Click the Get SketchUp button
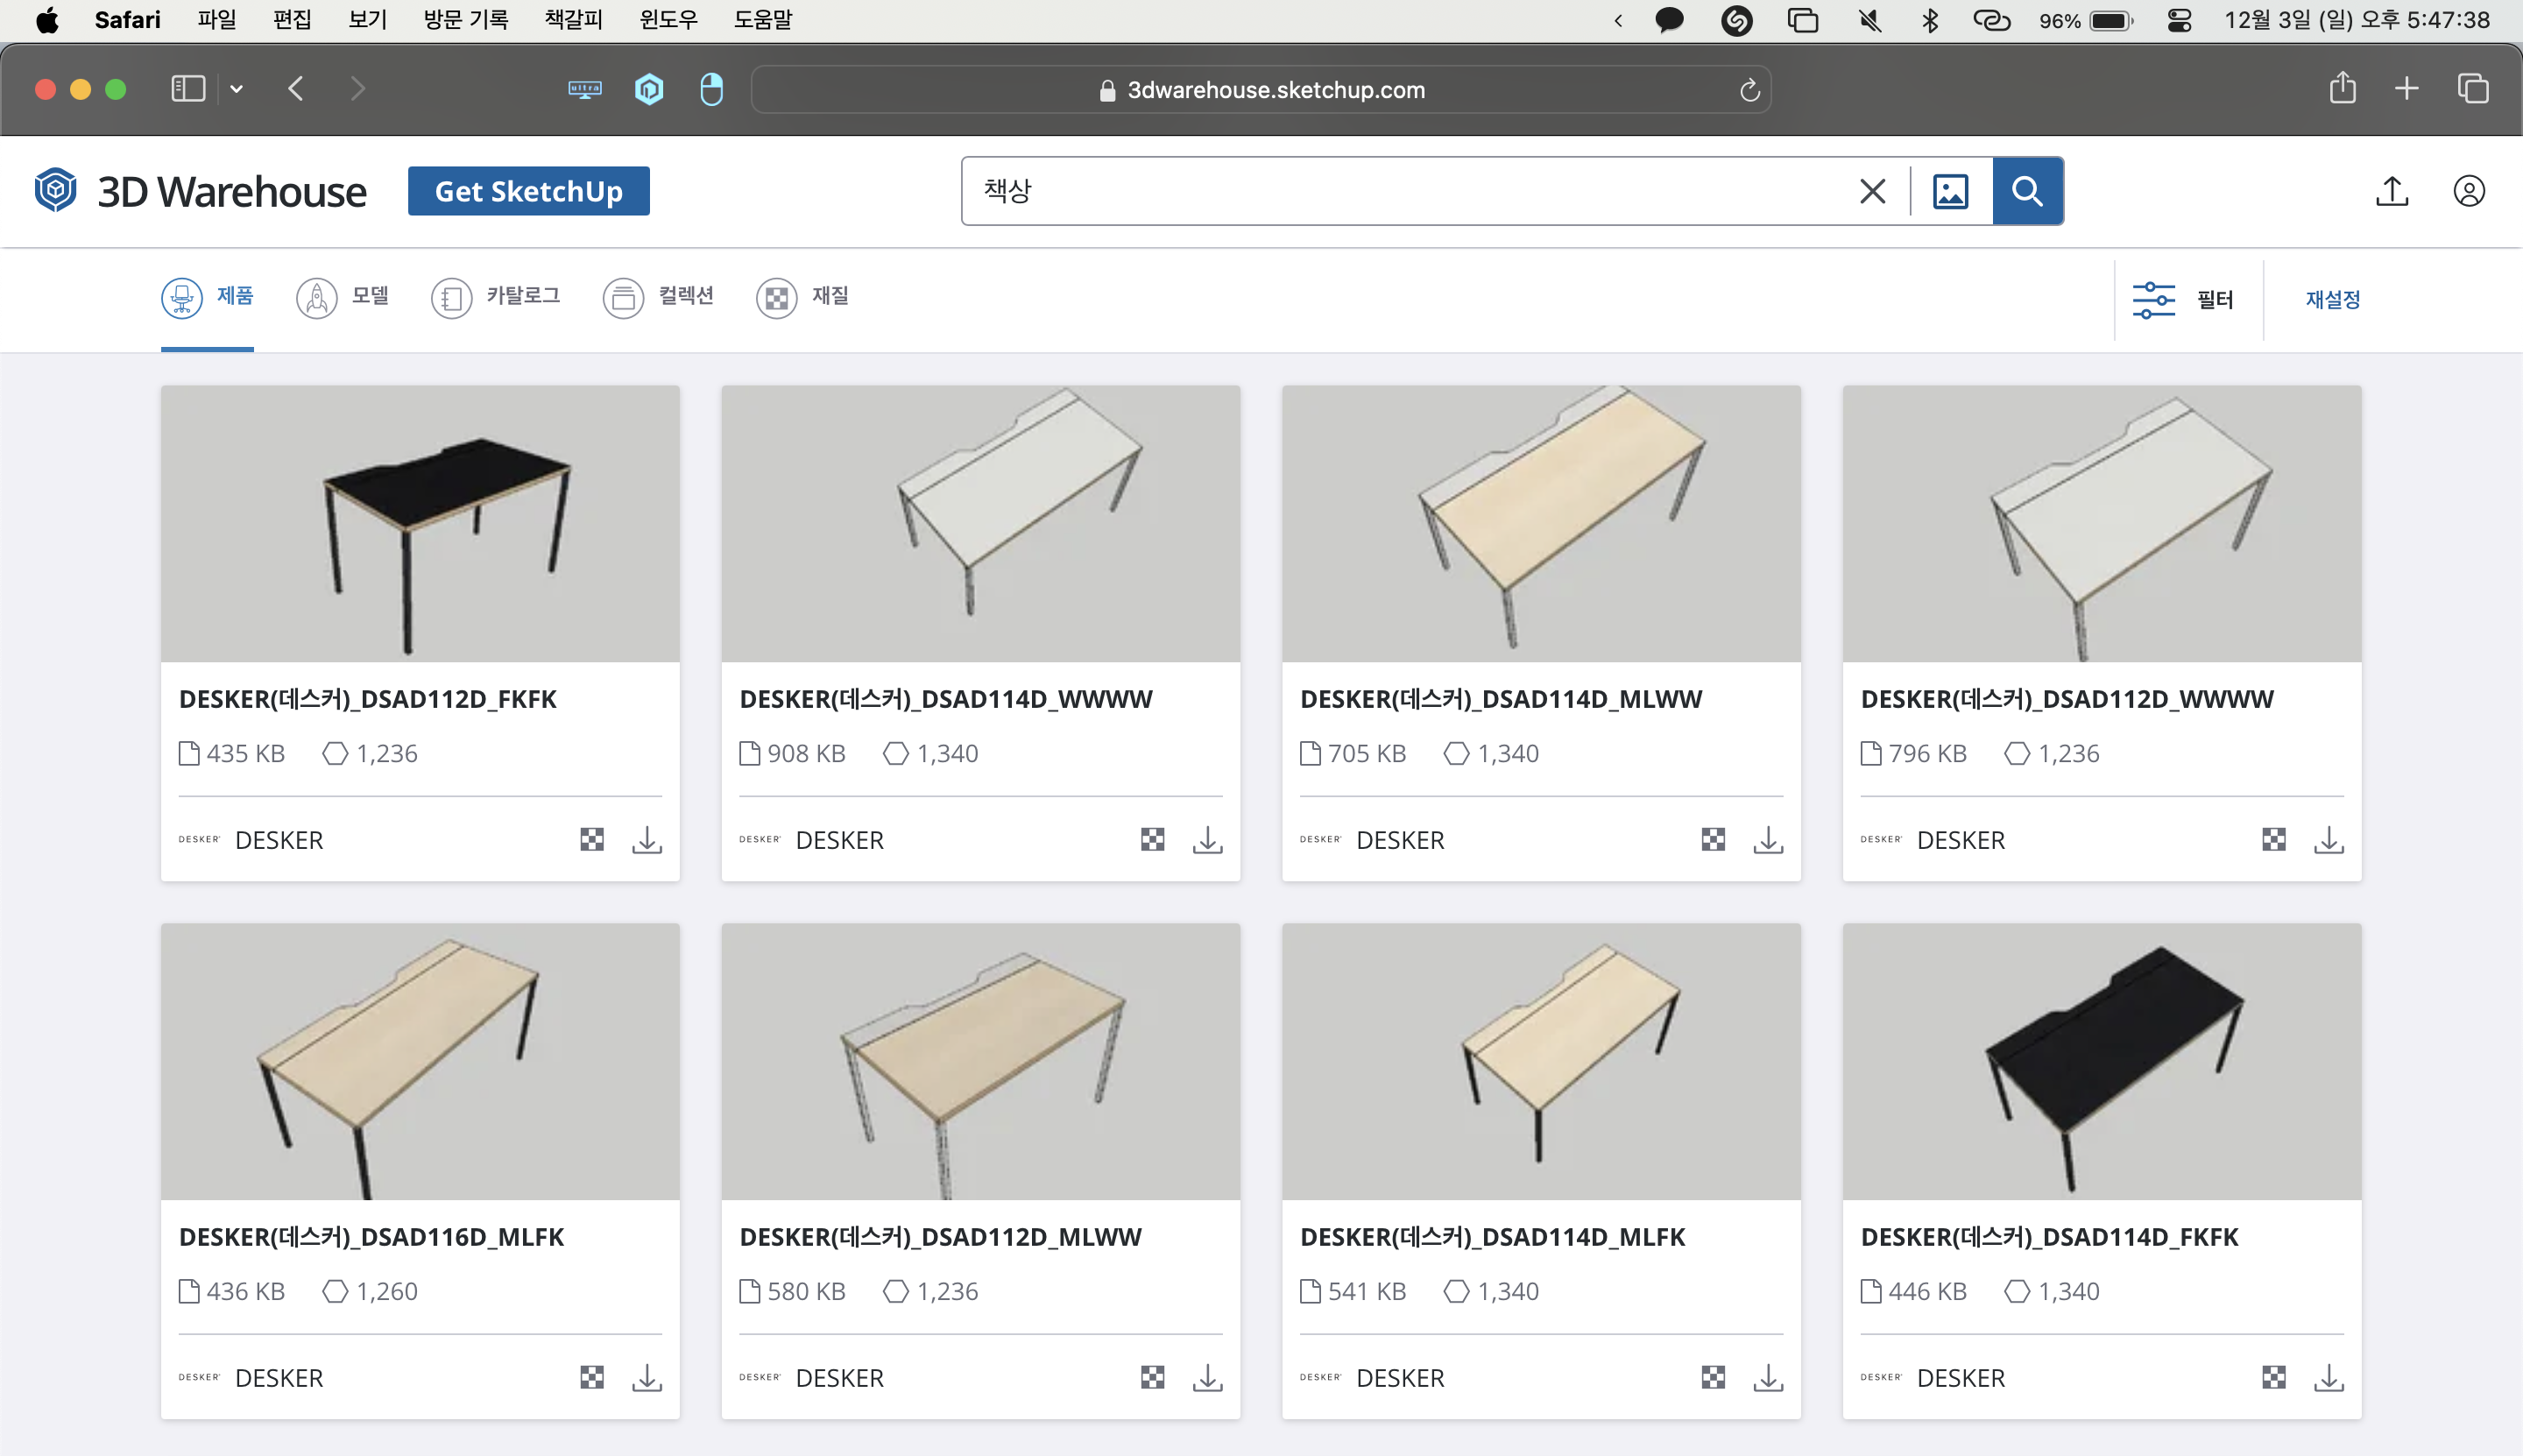 pyautogui.click(x=529, y=191)
